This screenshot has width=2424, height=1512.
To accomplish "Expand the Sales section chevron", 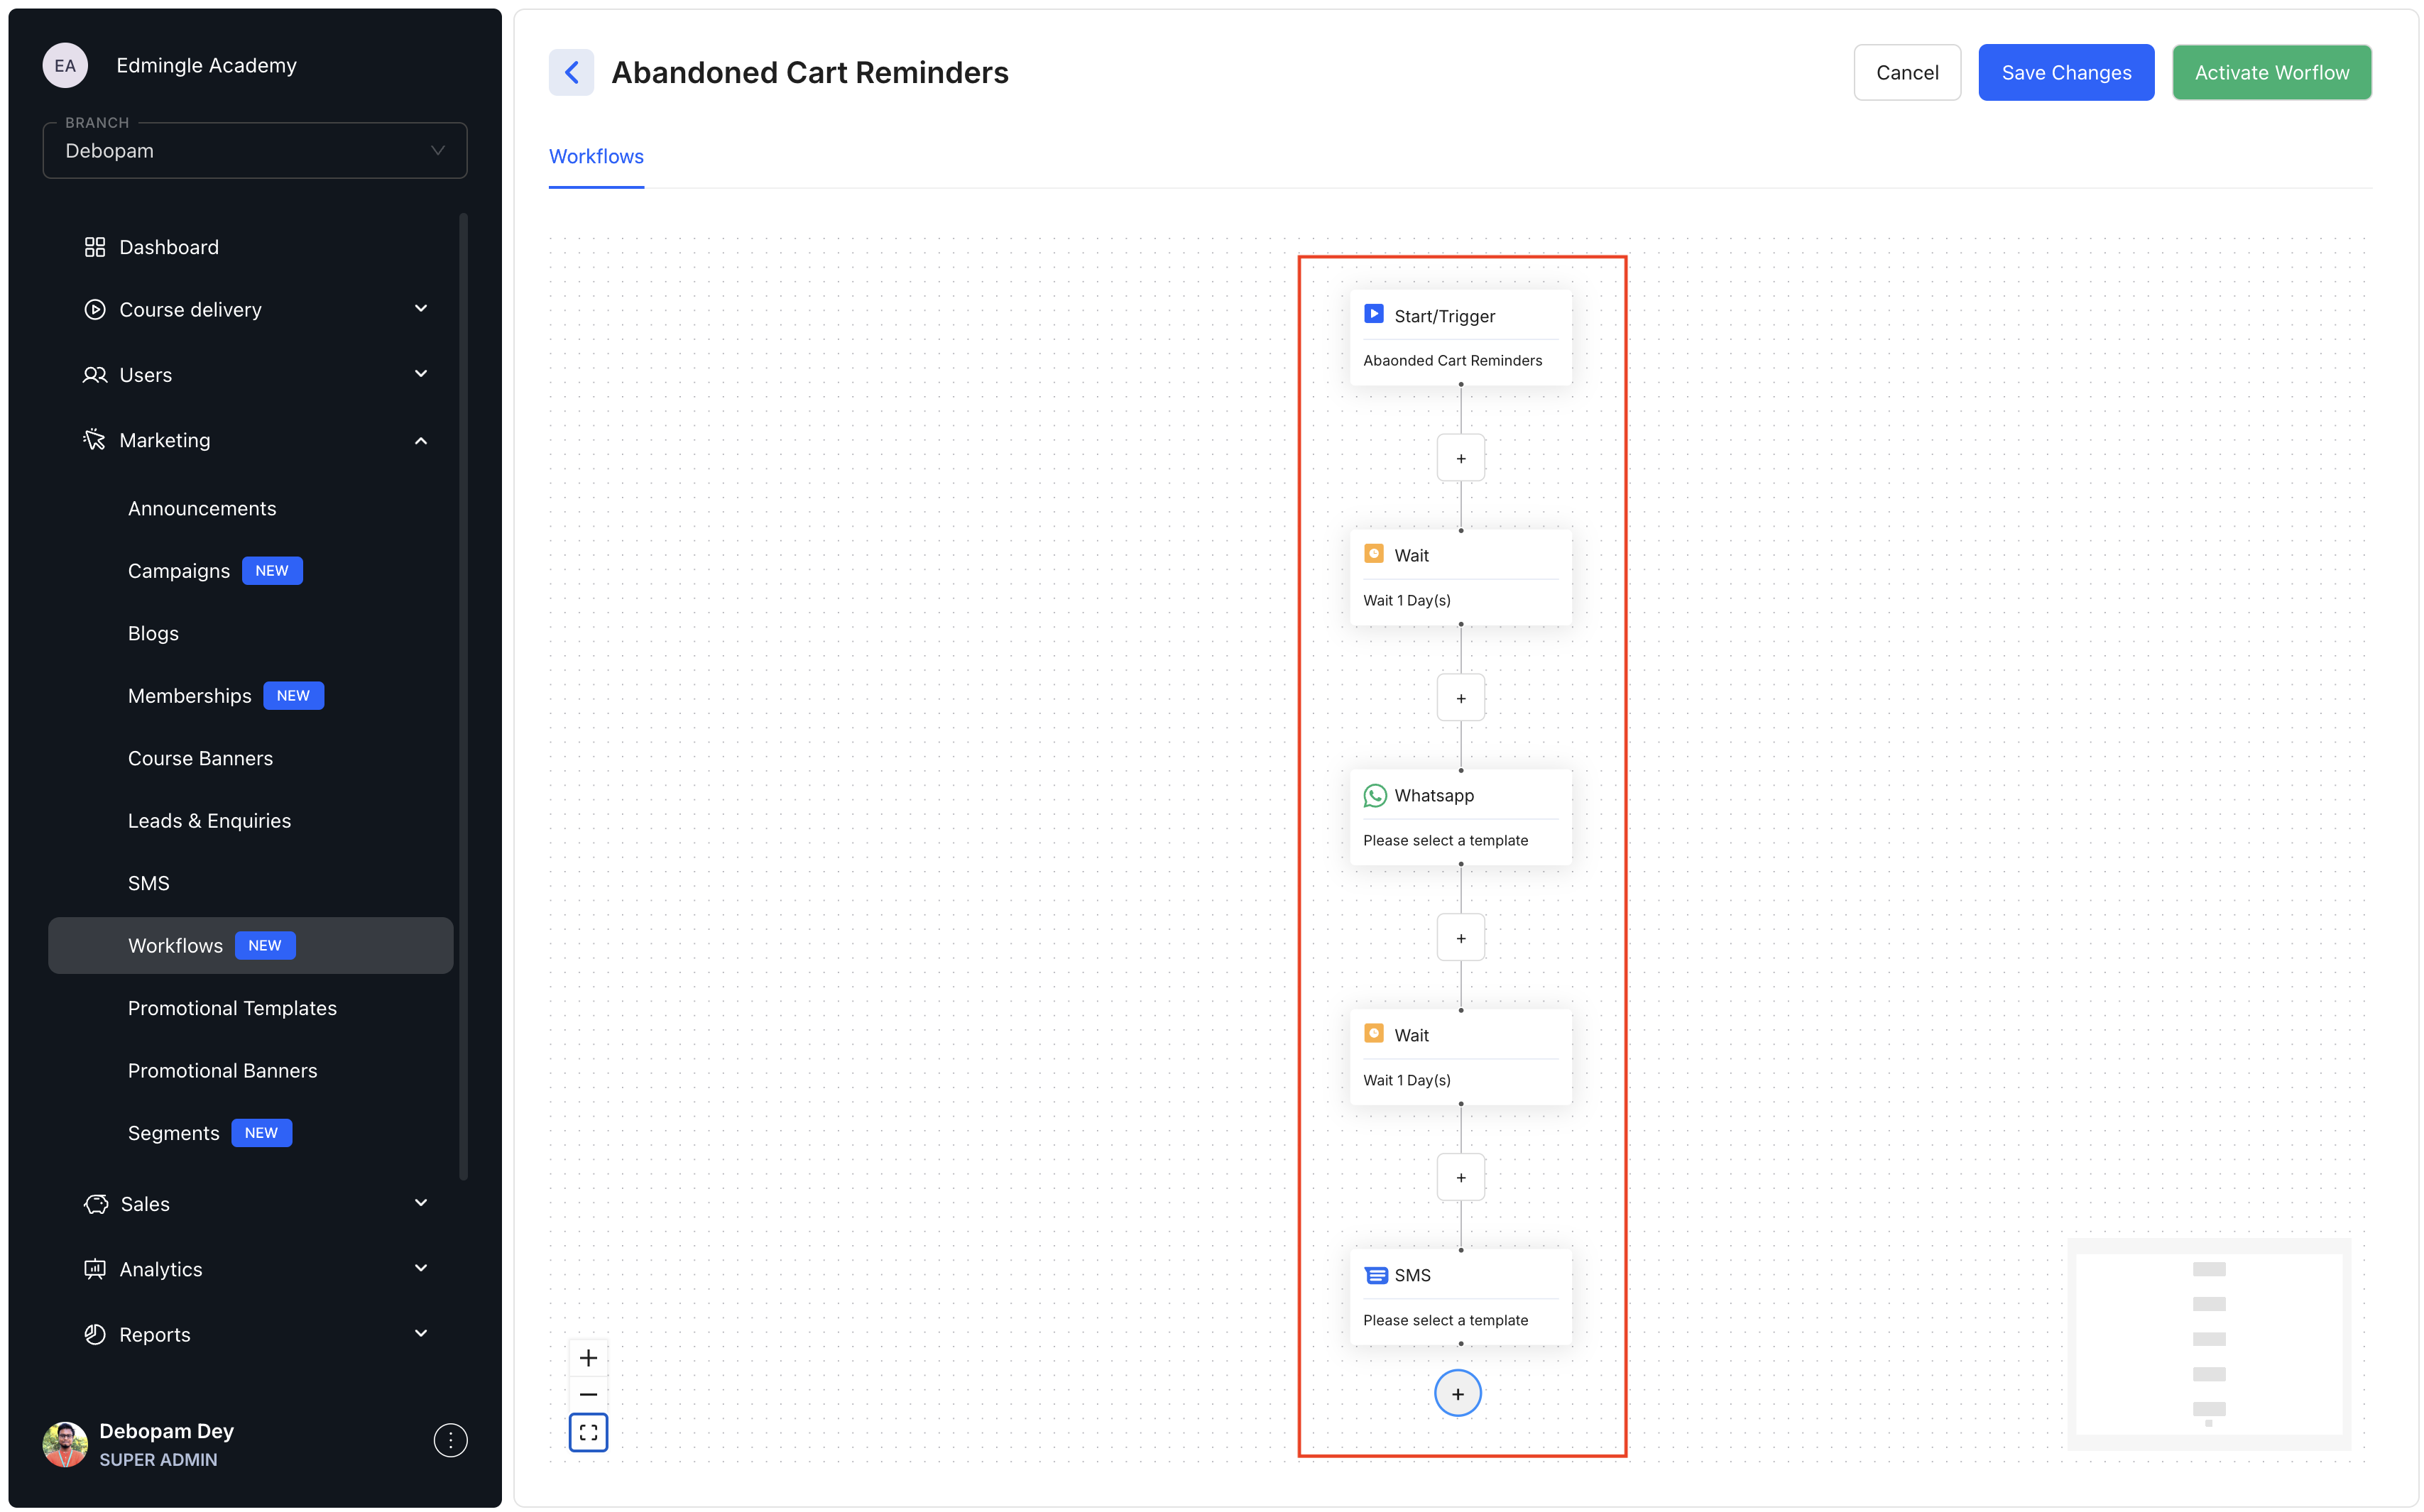I will tap(421, 1202).
